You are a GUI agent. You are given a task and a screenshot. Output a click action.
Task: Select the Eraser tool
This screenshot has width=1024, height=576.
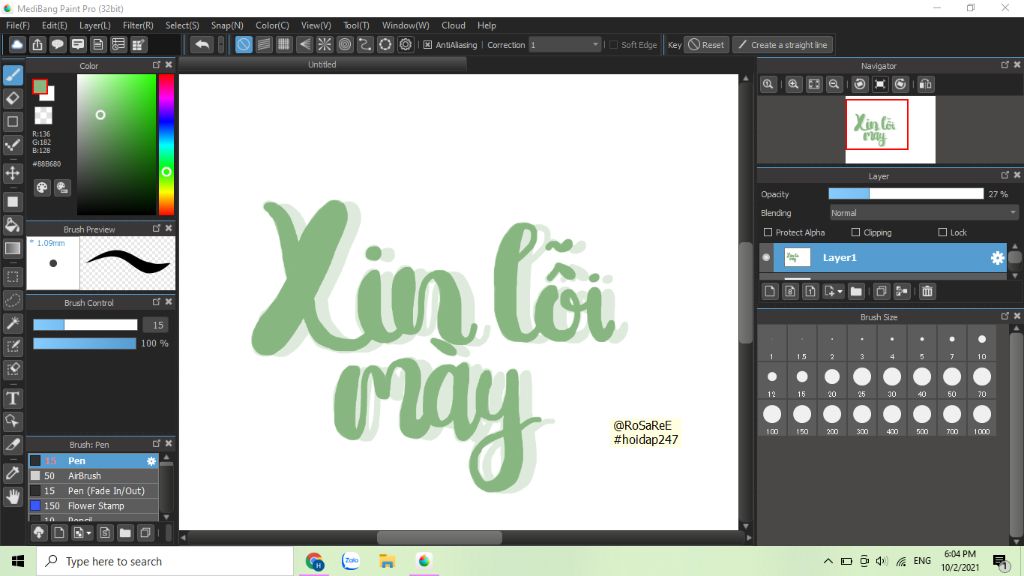tap(13, 99)
